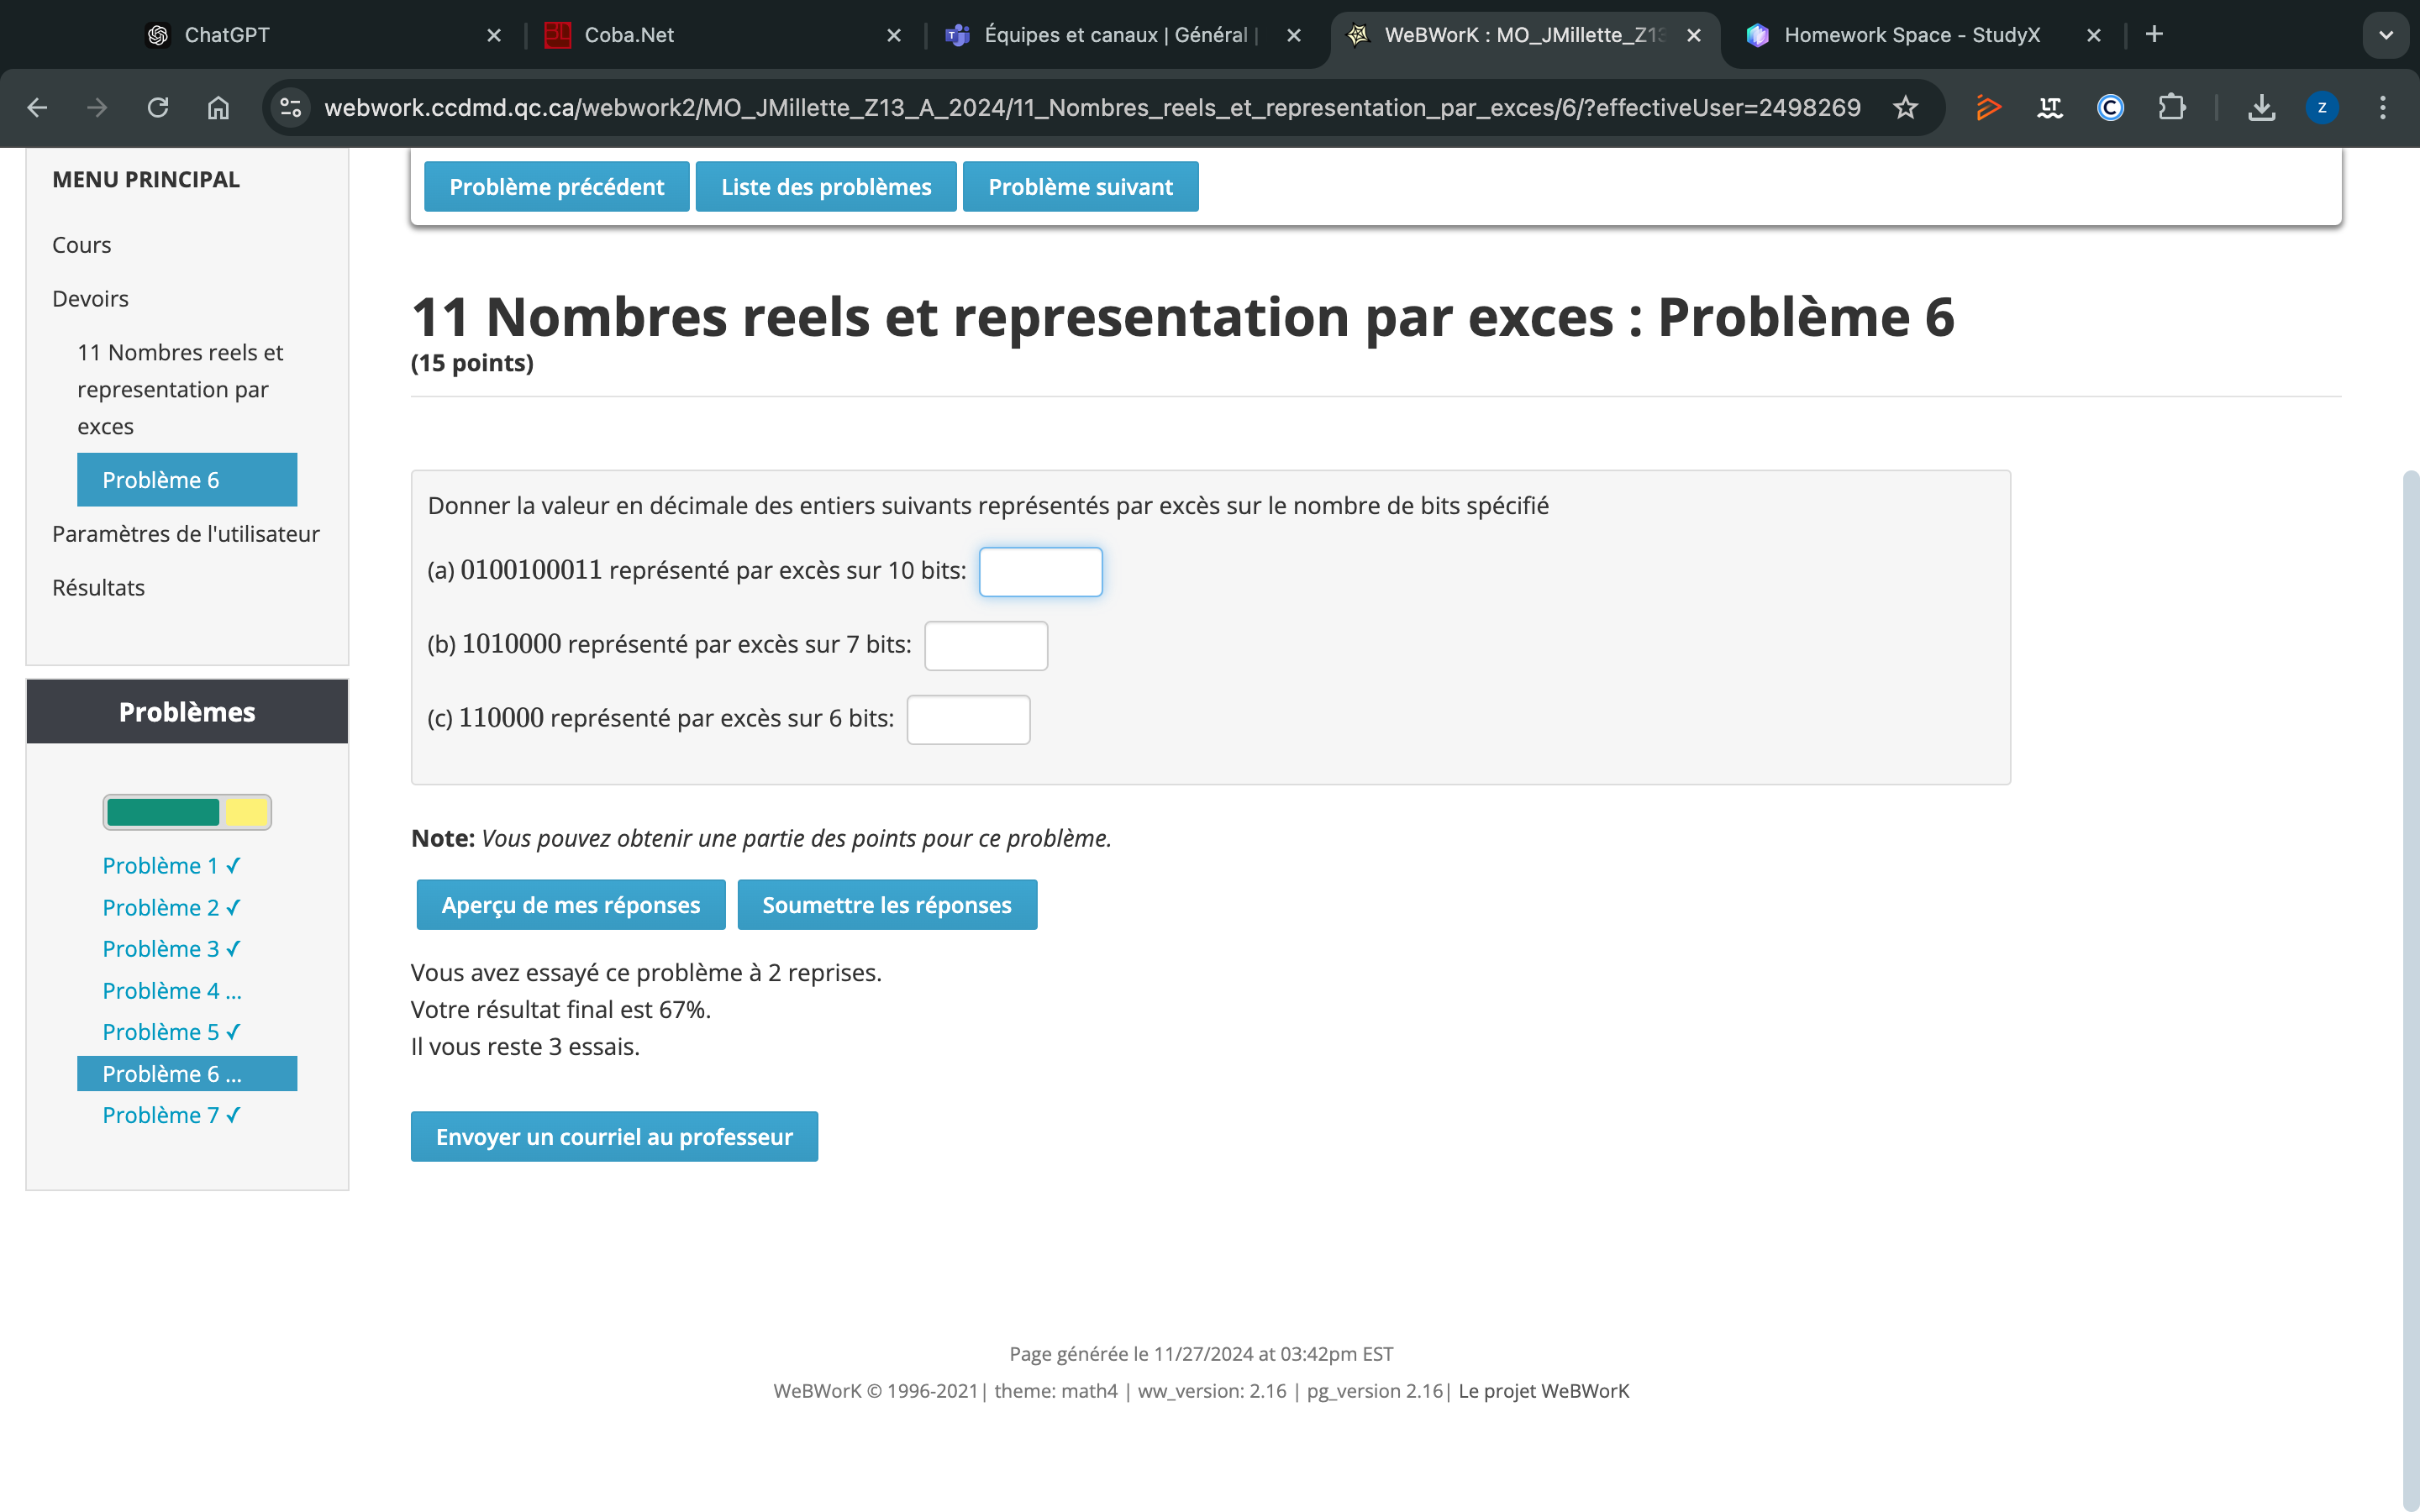
Task: Open Problème 5 in problems list
Action: tap(171, 1032)
